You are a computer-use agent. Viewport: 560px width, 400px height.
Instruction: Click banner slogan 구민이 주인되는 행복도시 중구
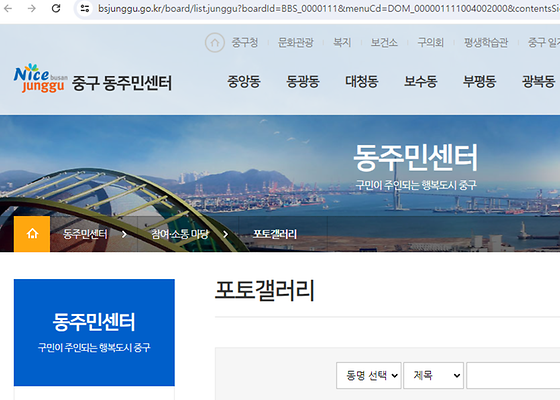416,185
